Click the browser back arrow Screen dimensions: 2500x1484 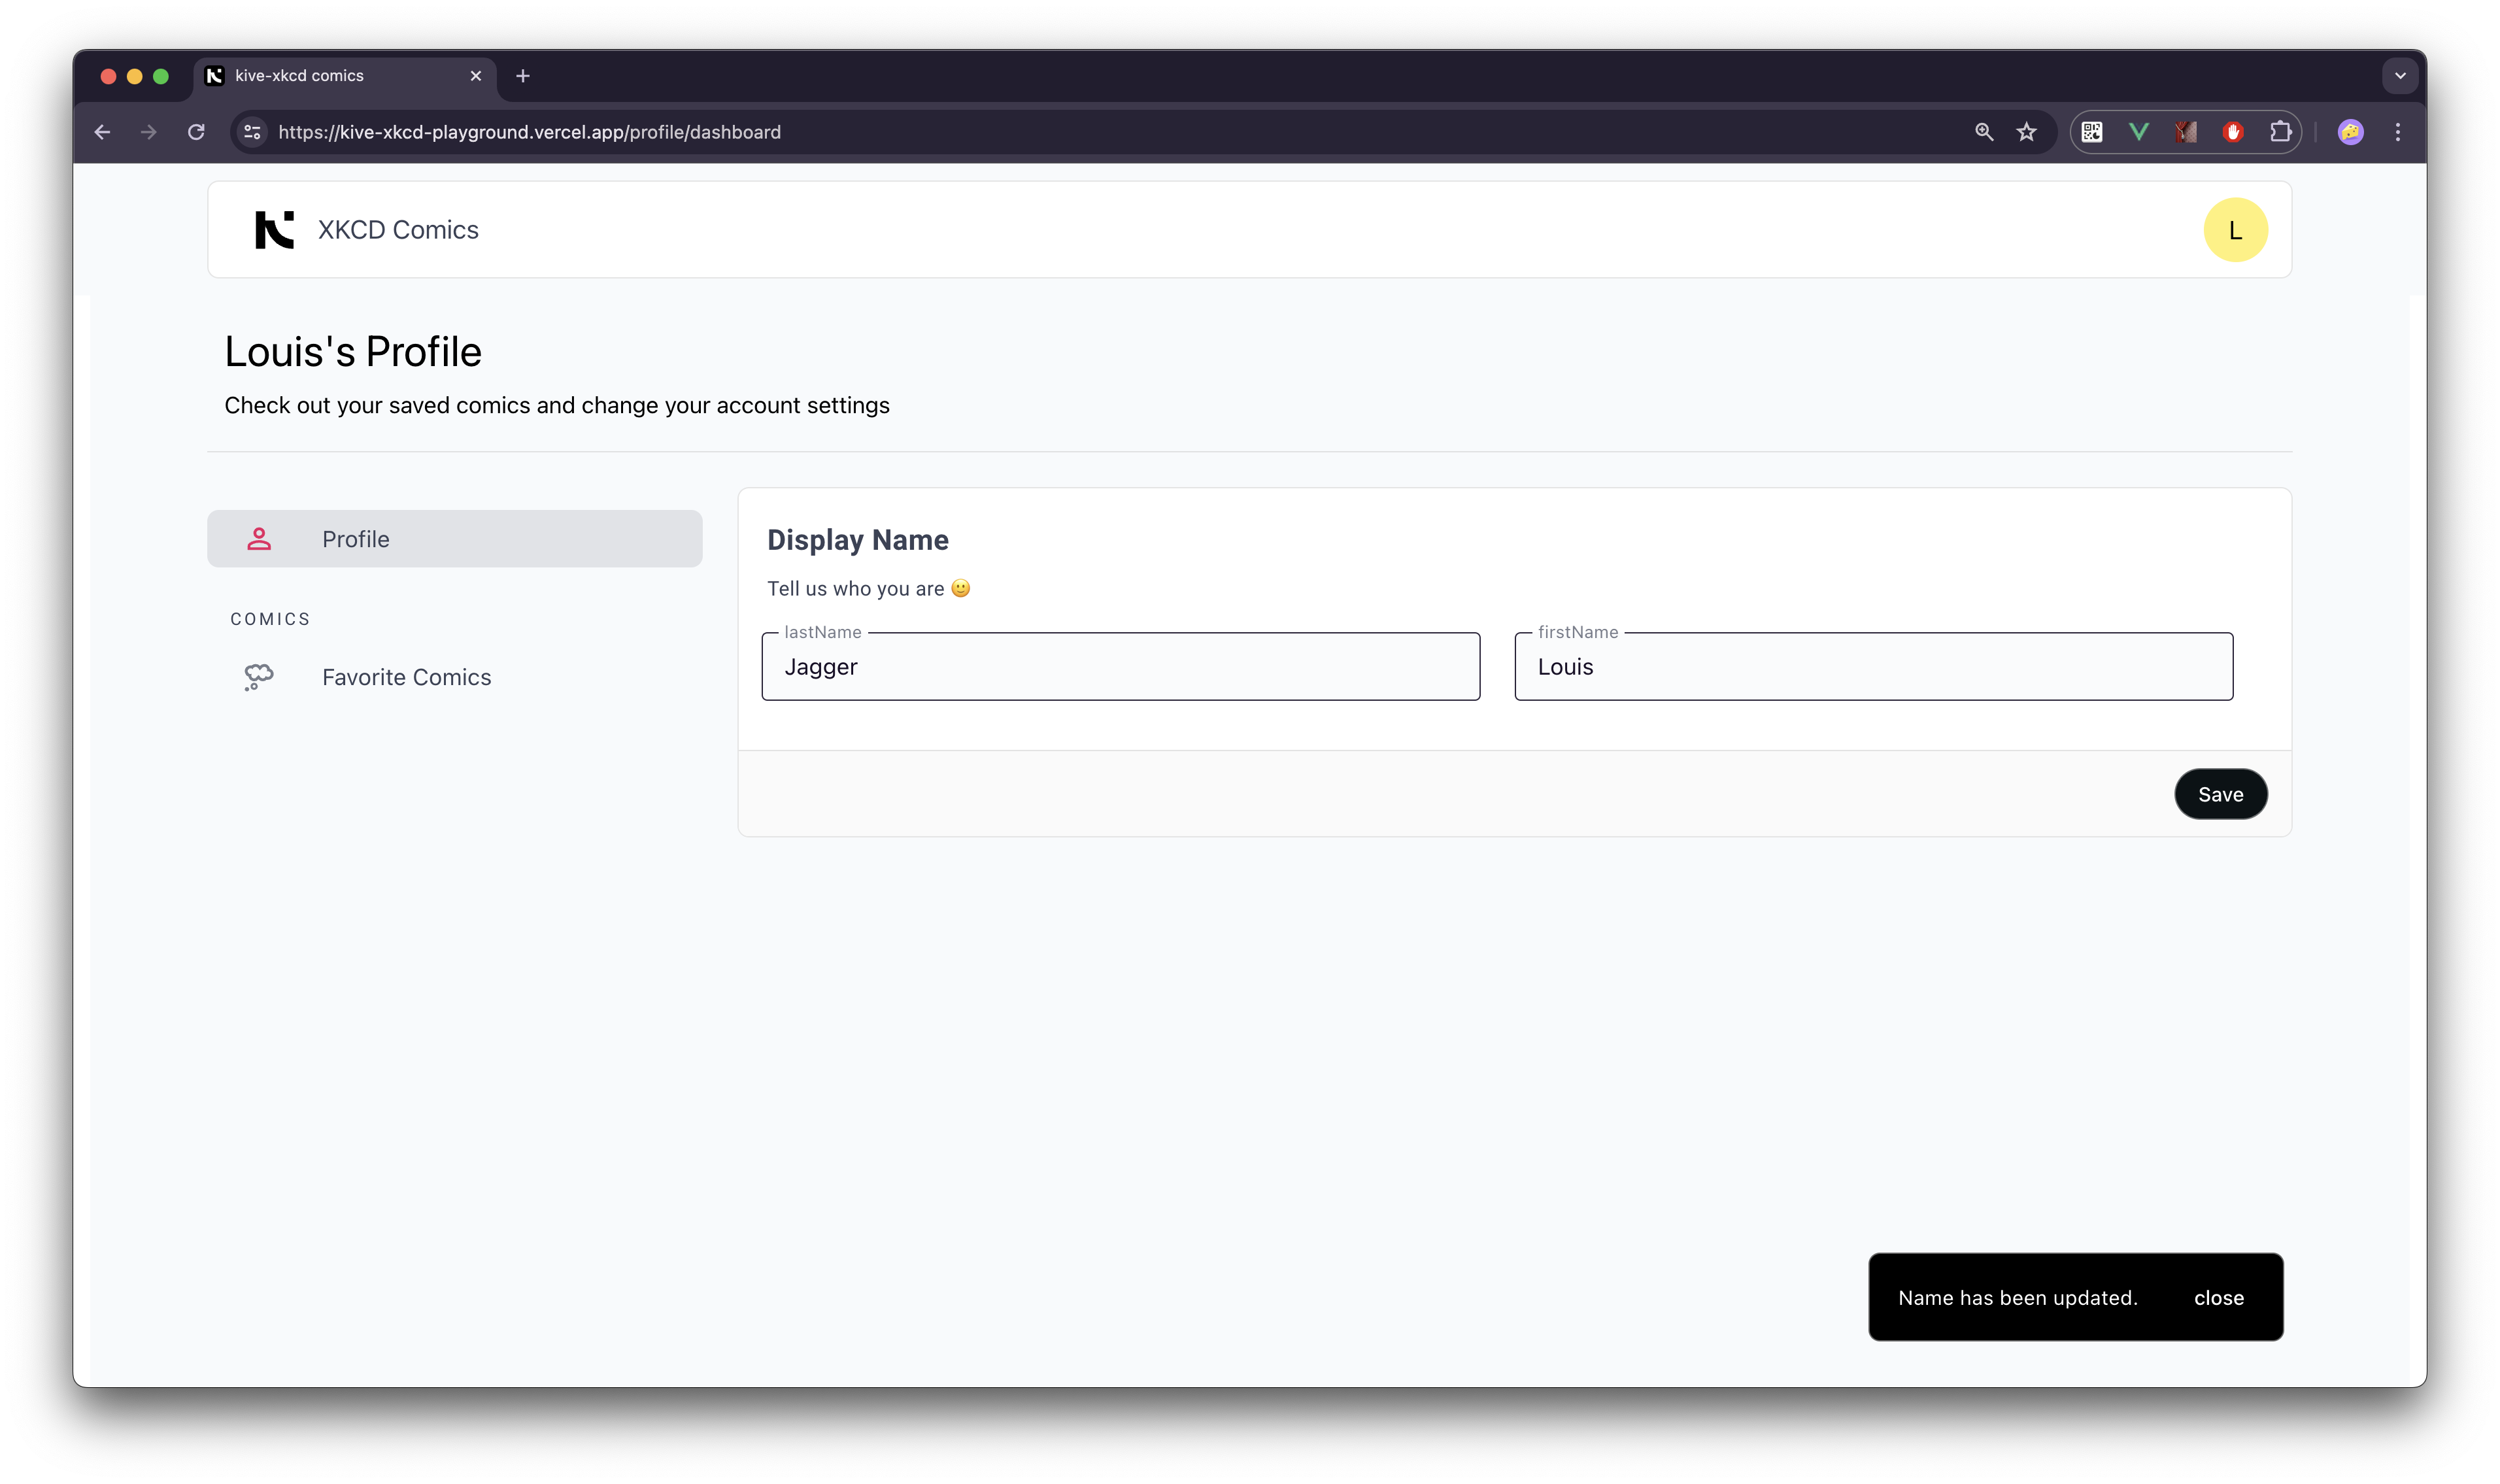pyautogui.click(x=102, y=132)
